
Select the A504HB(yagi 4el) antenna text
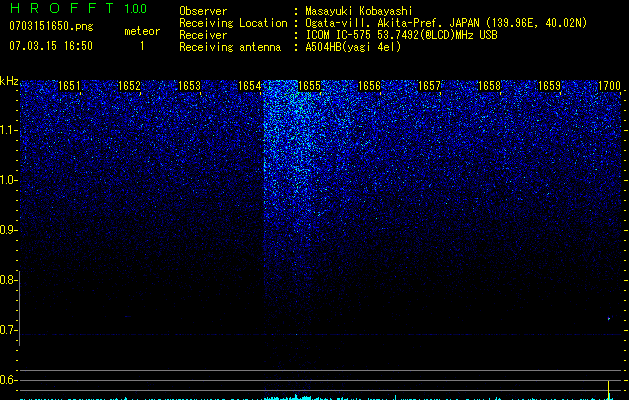pos(353,47)
